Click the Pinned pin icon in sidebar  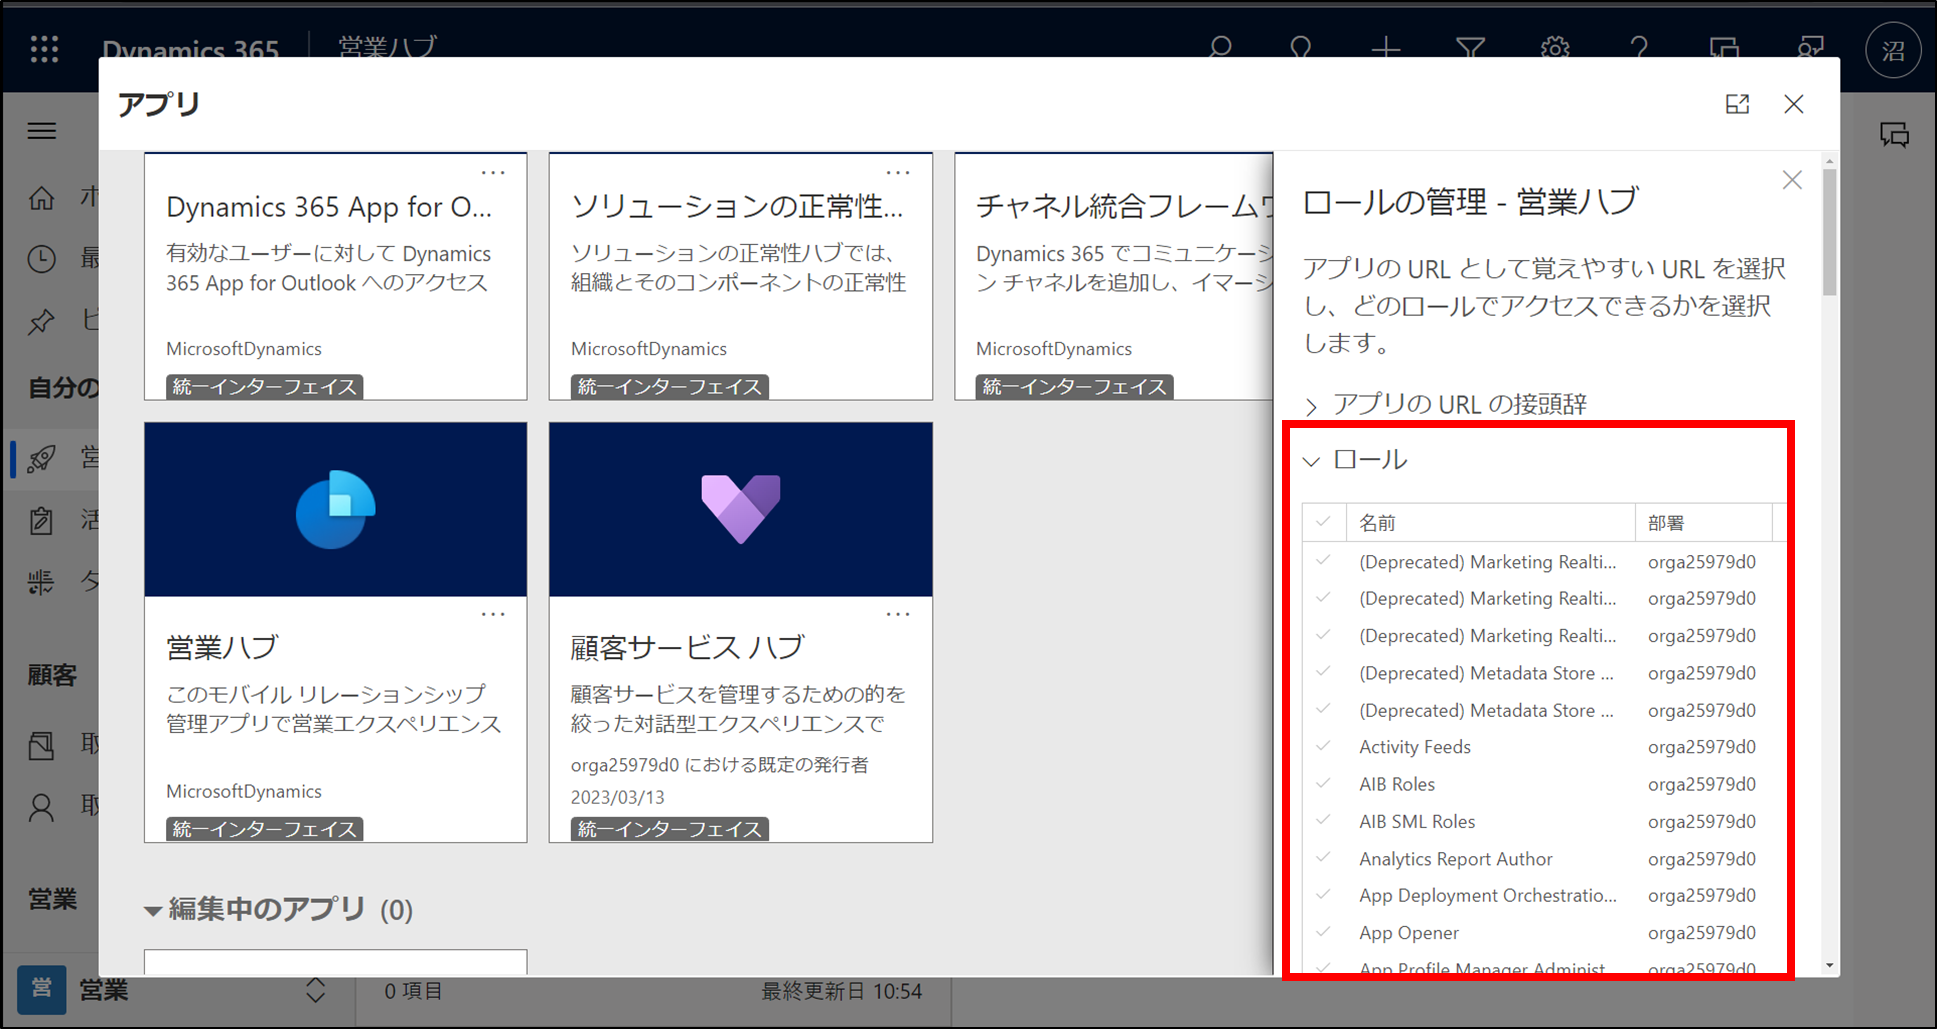pyautogui.click(x=41, y=321)
